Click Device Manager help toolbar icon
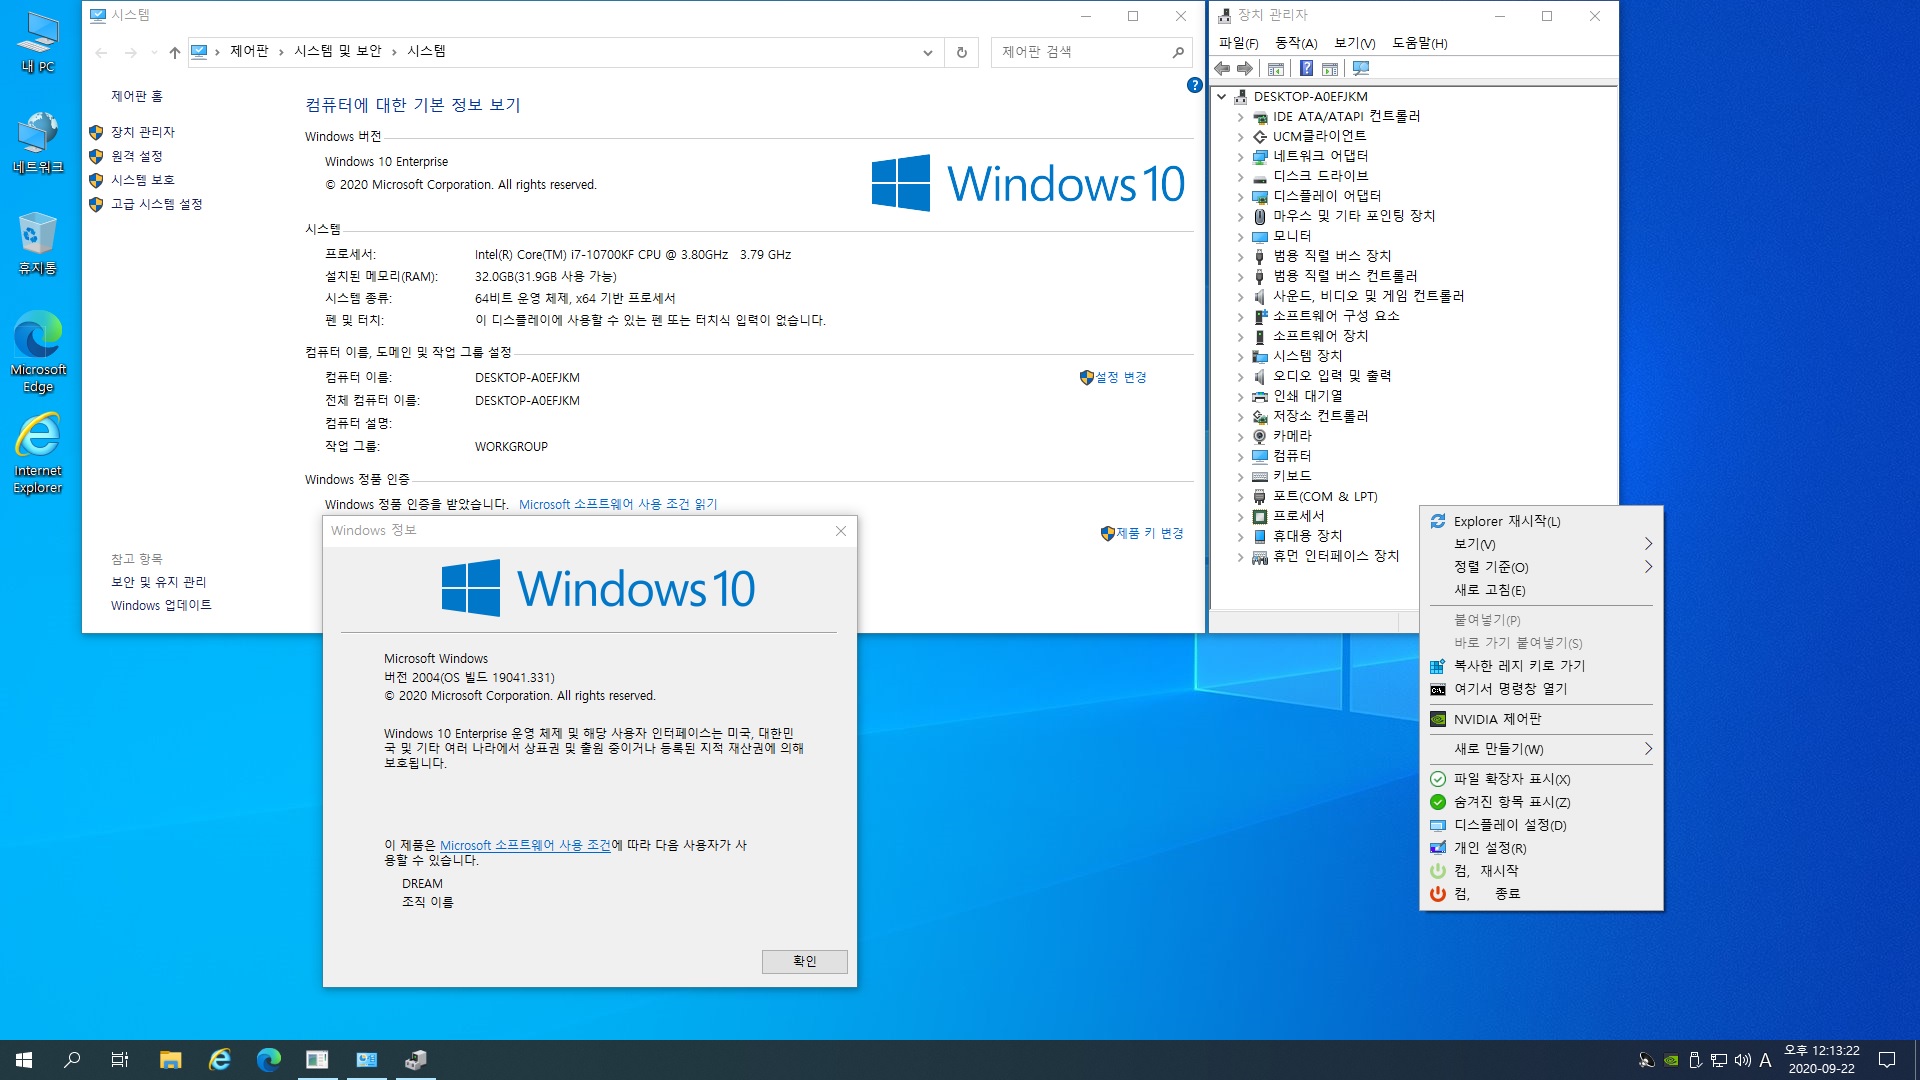The width and height of the screenshot is (1920, 1080). click(x=1306, y=68)
